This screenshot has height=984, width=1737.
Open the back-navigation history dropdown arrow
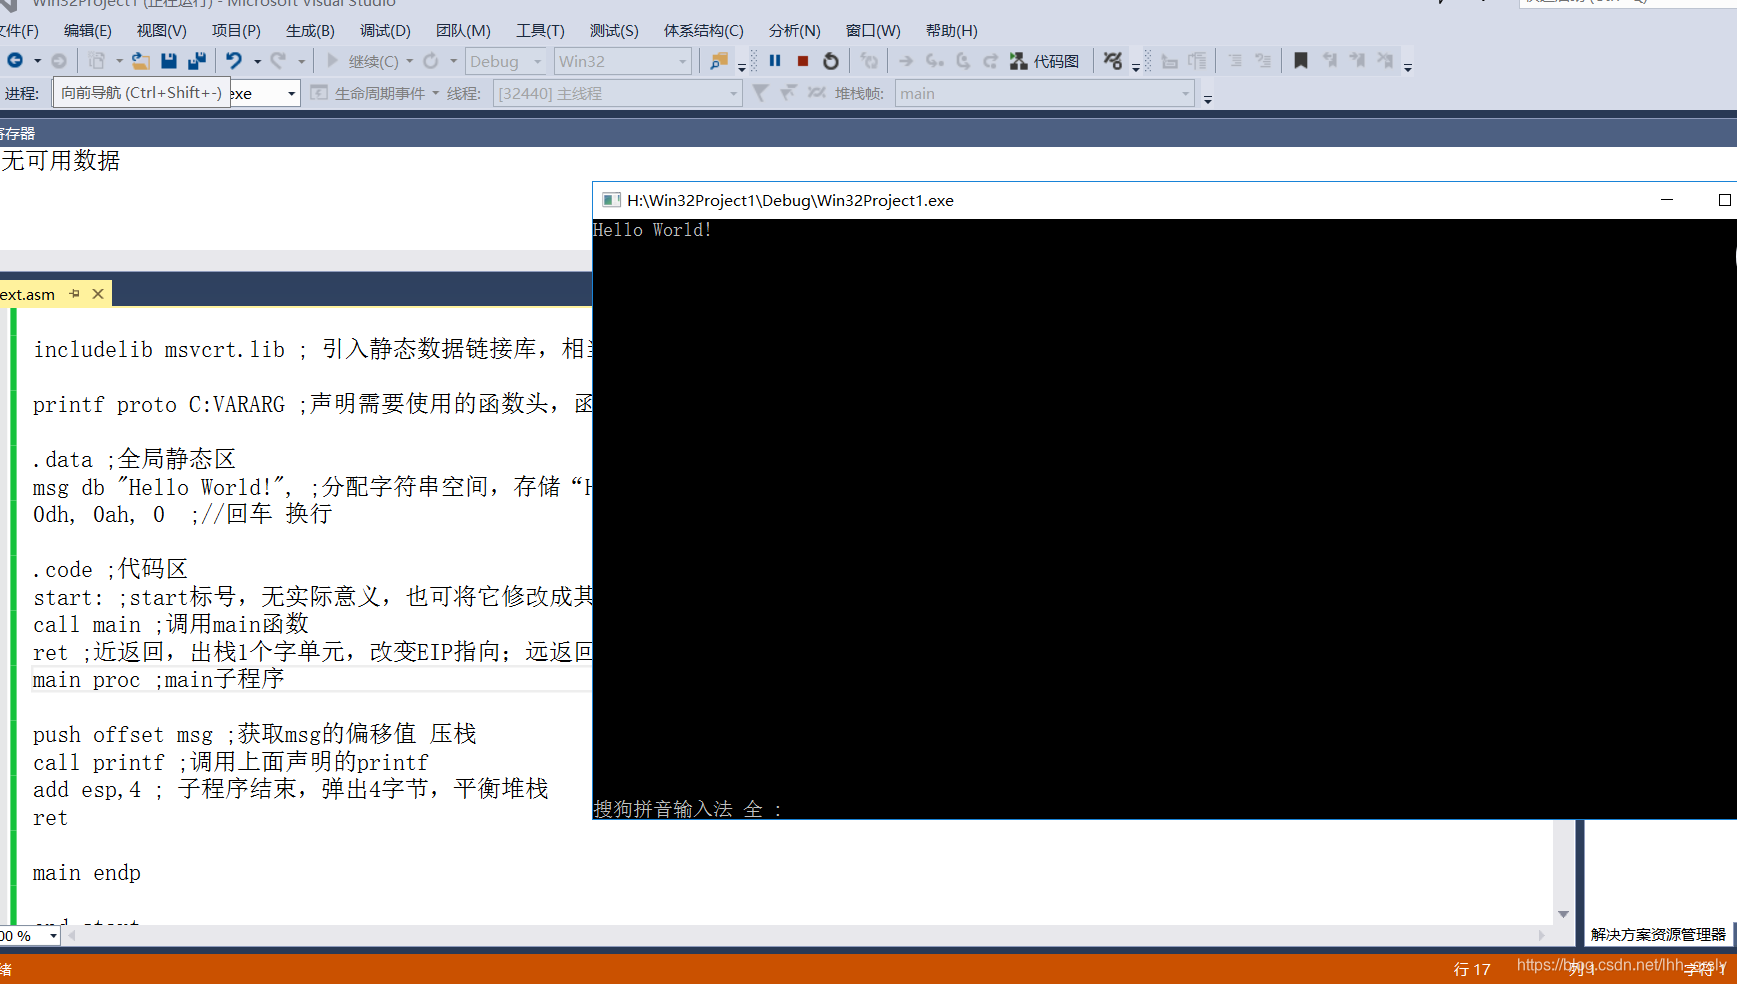tap(37, 61)
